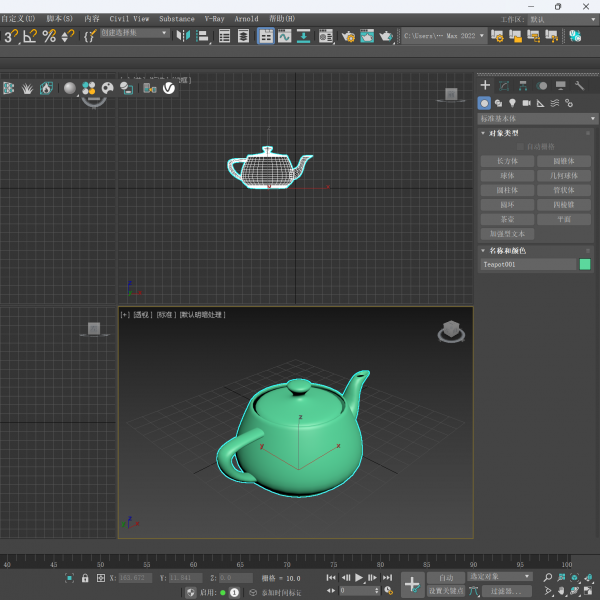This screenshot has height=600, width=600.
Task: Open the Rendered Frame Window icon
Action: coord(367,36)
